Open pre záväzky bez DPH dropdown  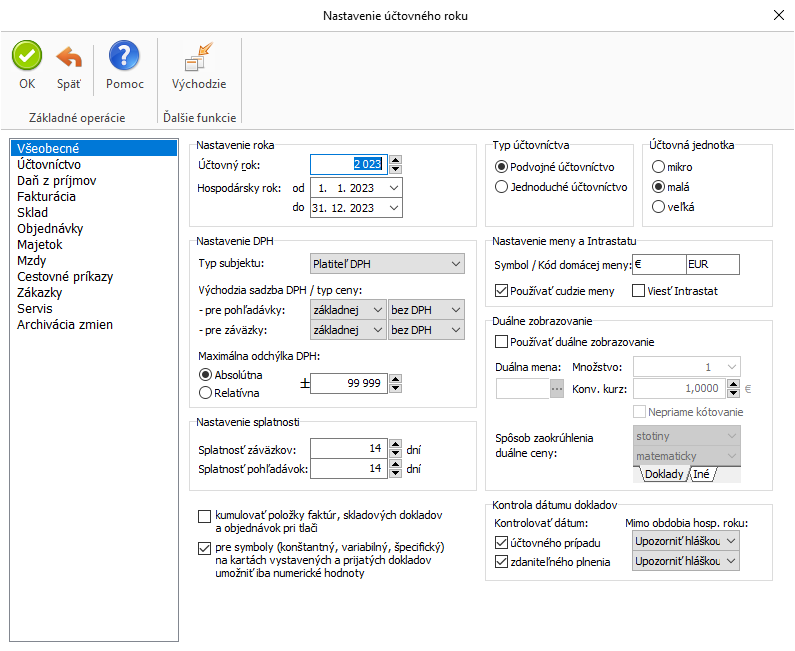(x=426, y=330)
